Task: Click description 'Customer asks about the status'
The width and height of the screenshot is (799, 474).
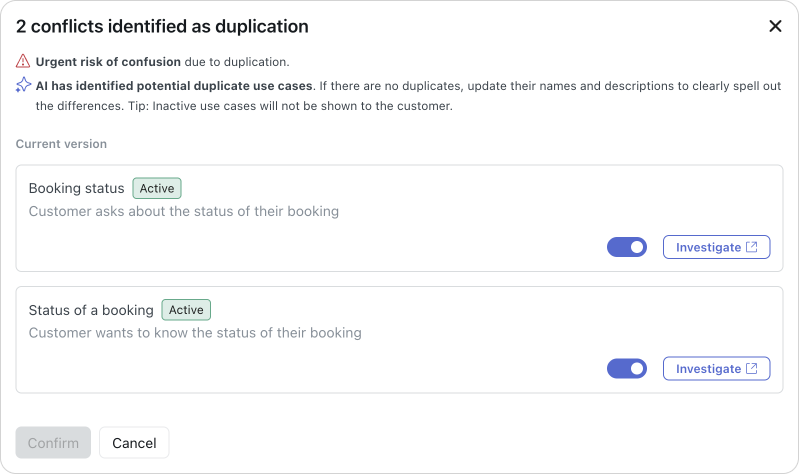Action: click(x=184, y=211)
